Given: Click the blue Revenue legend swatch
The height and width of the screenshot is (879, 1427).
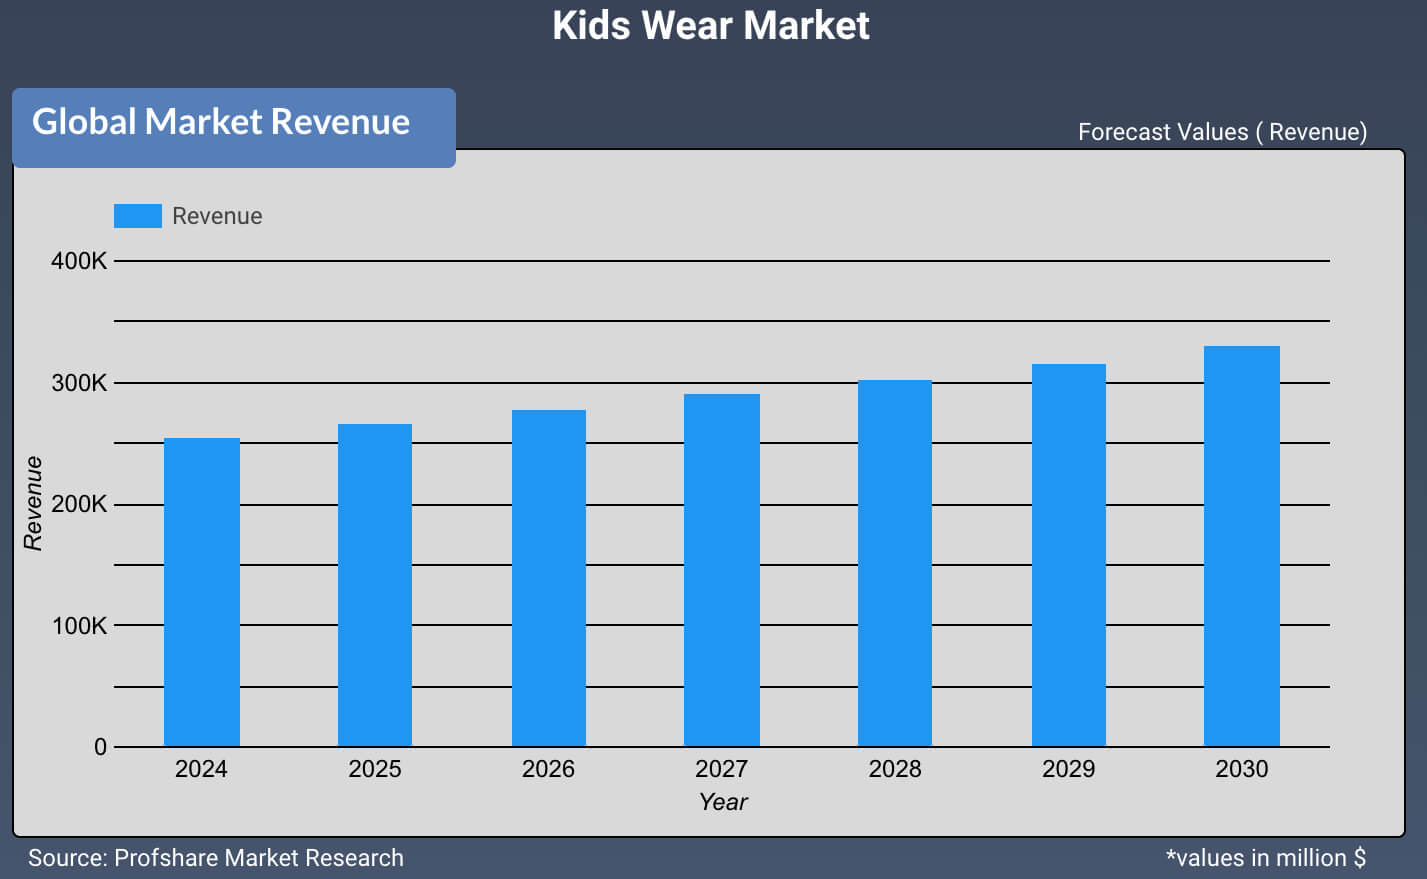Looking at the screenshot, I should pyautogui.click(x=138, y=216).
